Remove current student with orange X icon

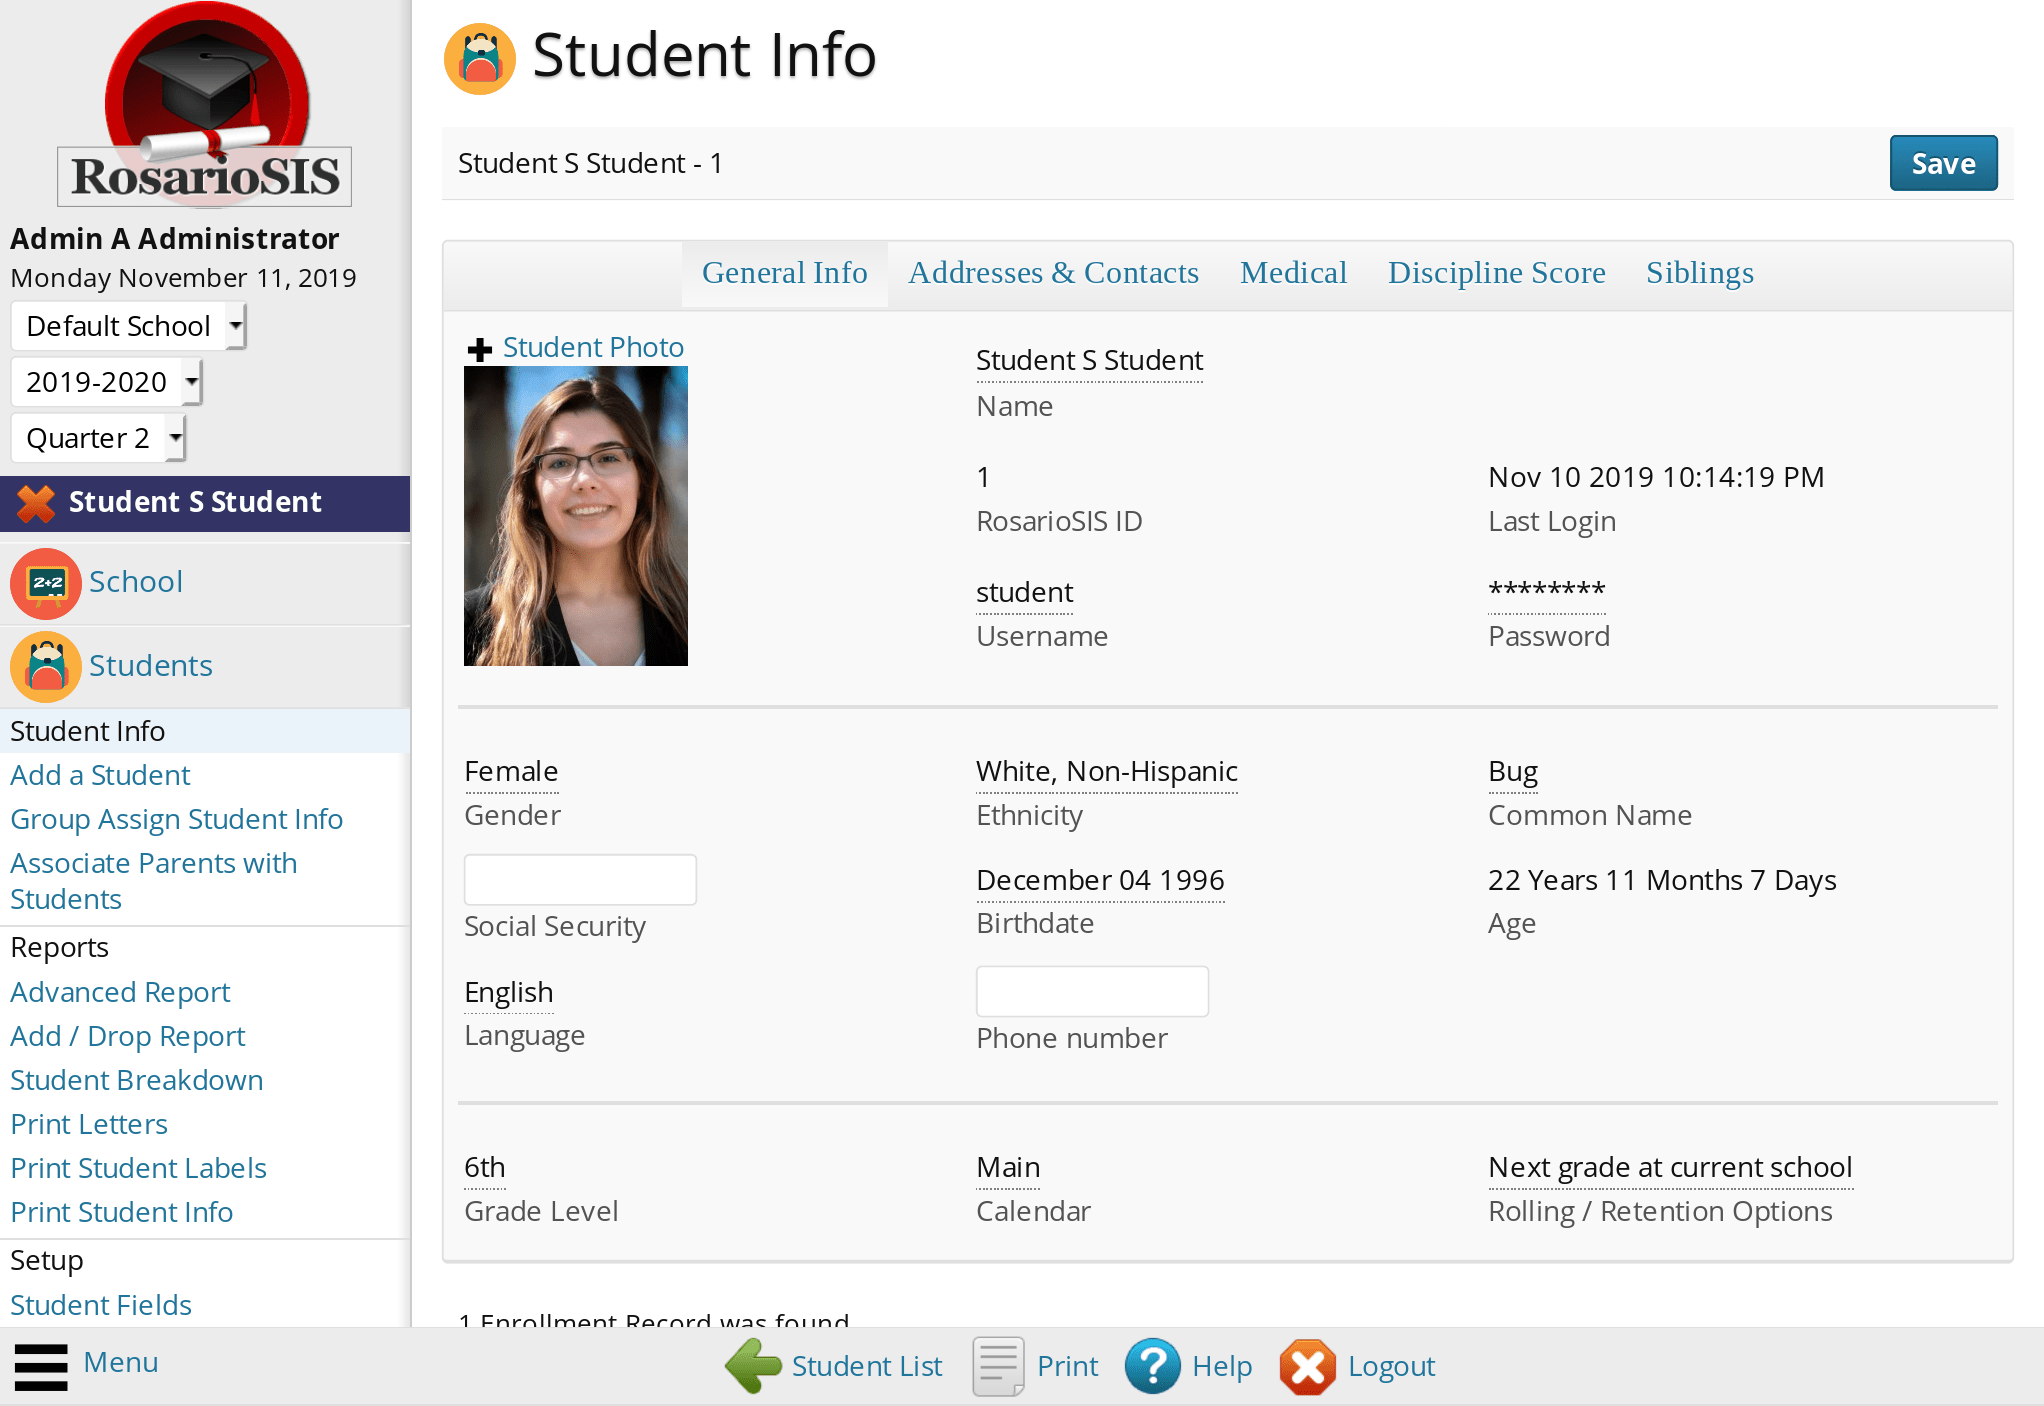[x=36, y=503]
